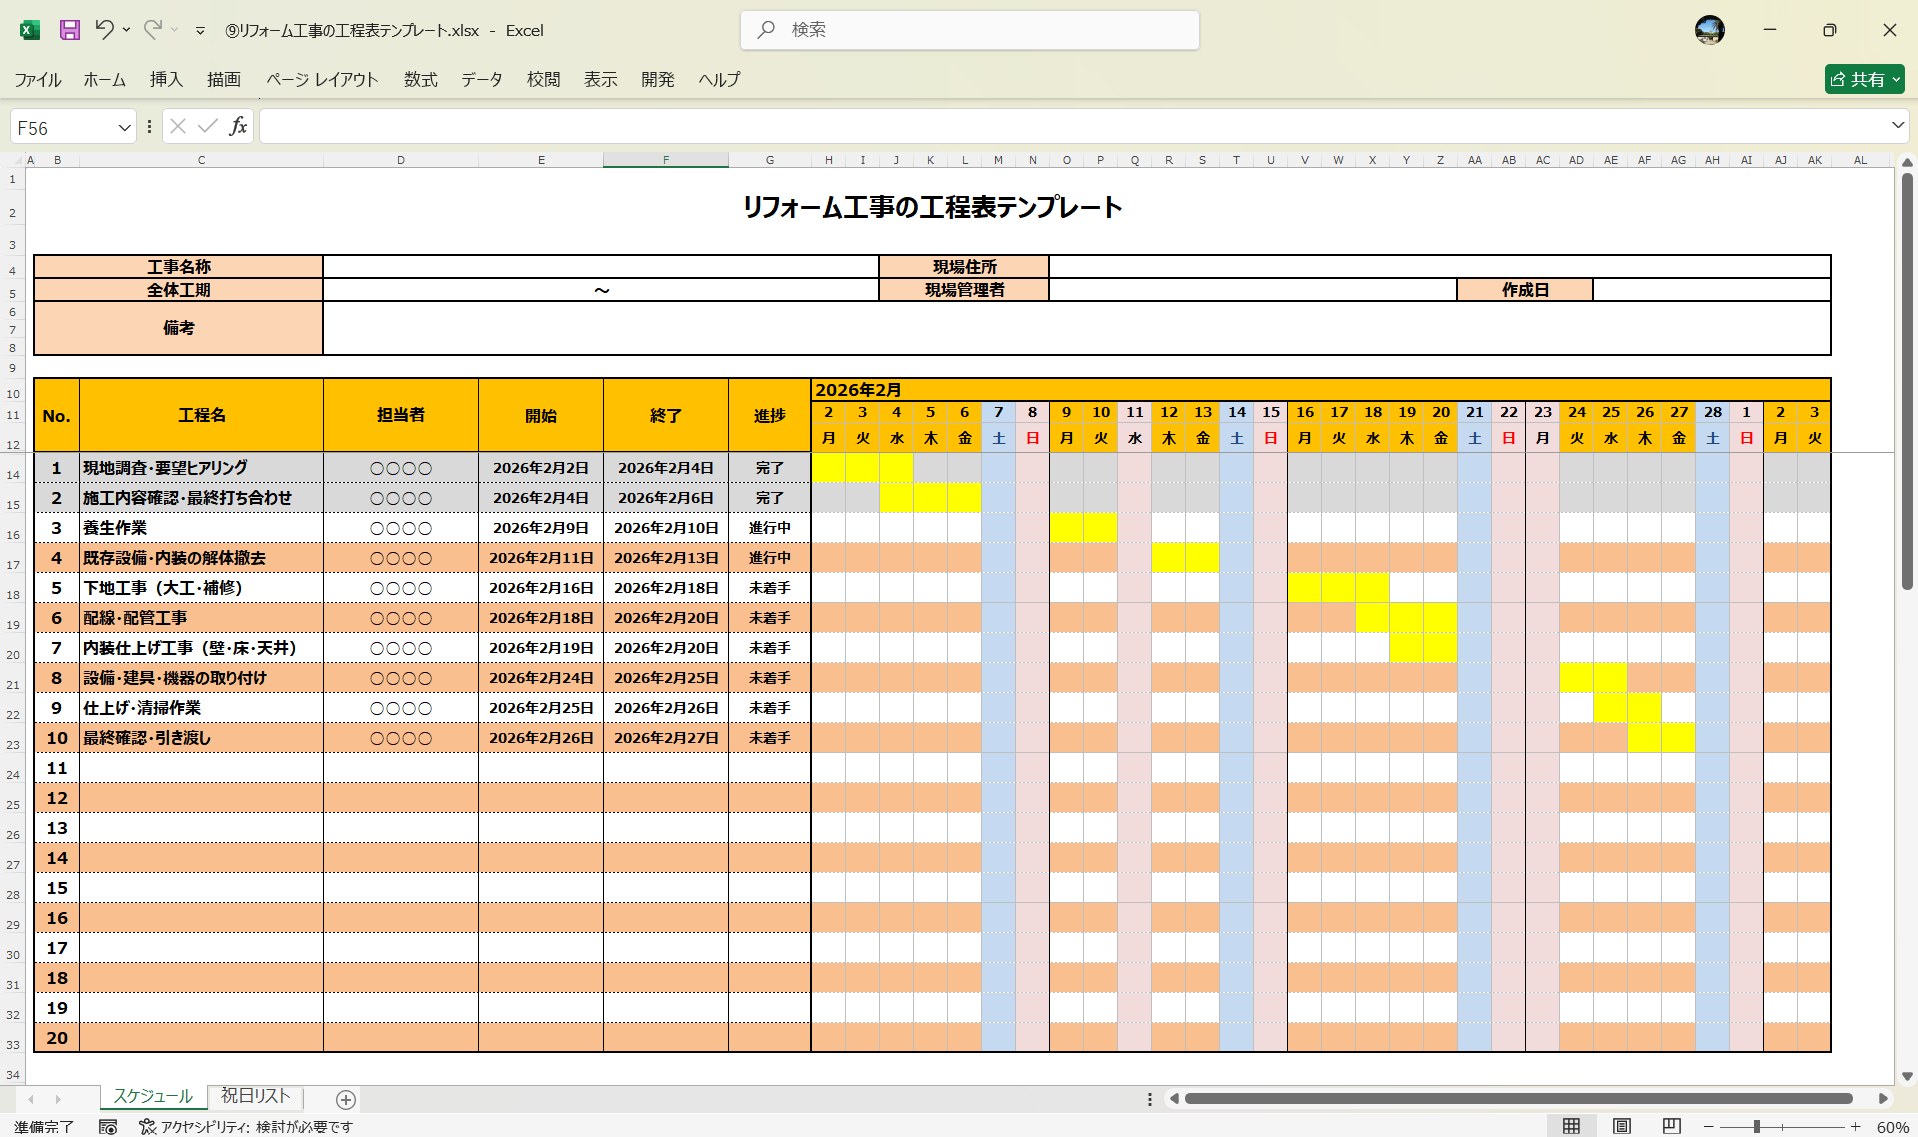
Task: Switch to Page Layout view icon in status bar
Action: tap(1620, 1124)
